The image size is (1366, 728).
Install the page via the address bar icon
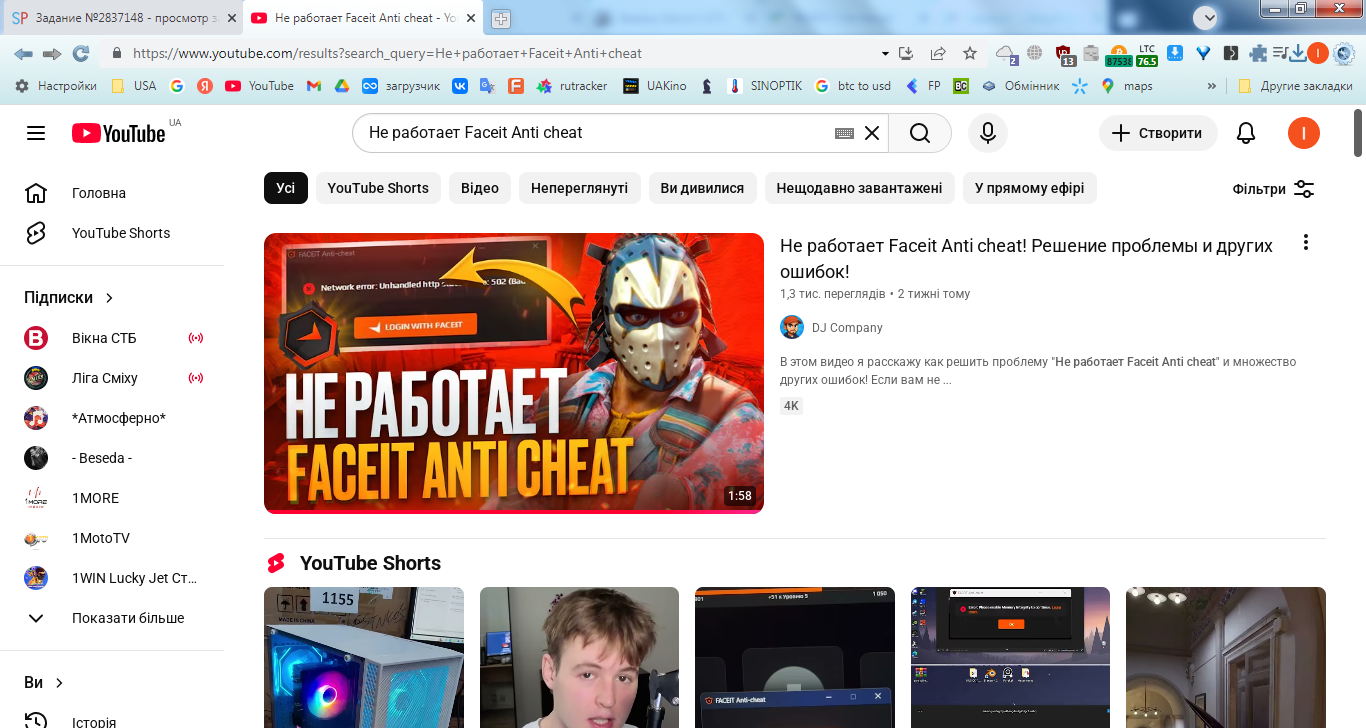[907, 53]
